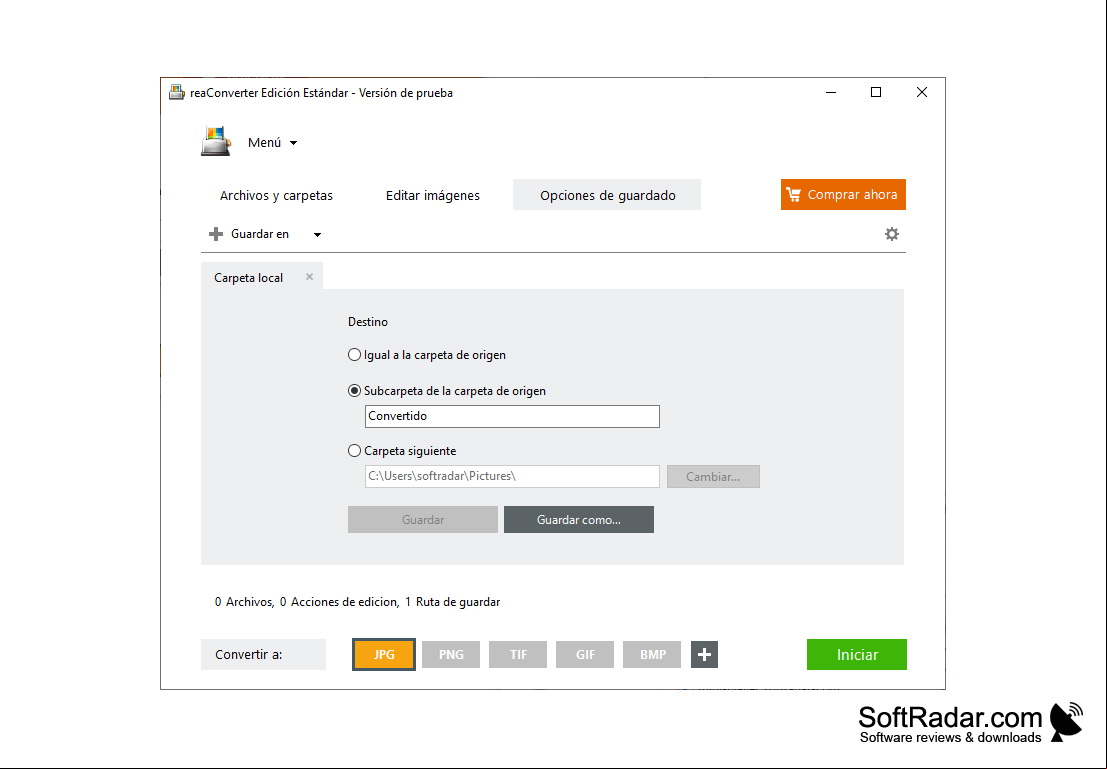This screenshot has width=1107, height=769.
Task: Click the Guardar como... button
Action: pos(579,520)
